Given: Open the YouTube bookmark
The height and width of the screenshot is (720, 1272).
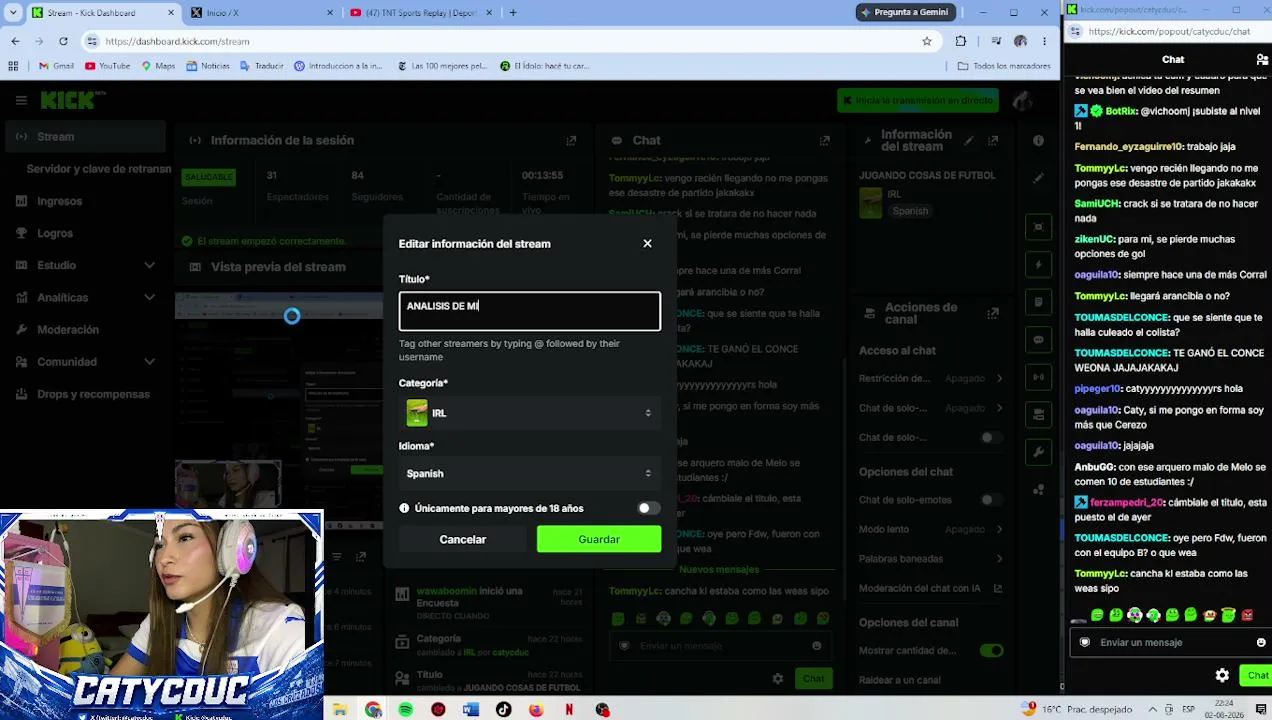Looking at the screenshot, I should point(107,66).
